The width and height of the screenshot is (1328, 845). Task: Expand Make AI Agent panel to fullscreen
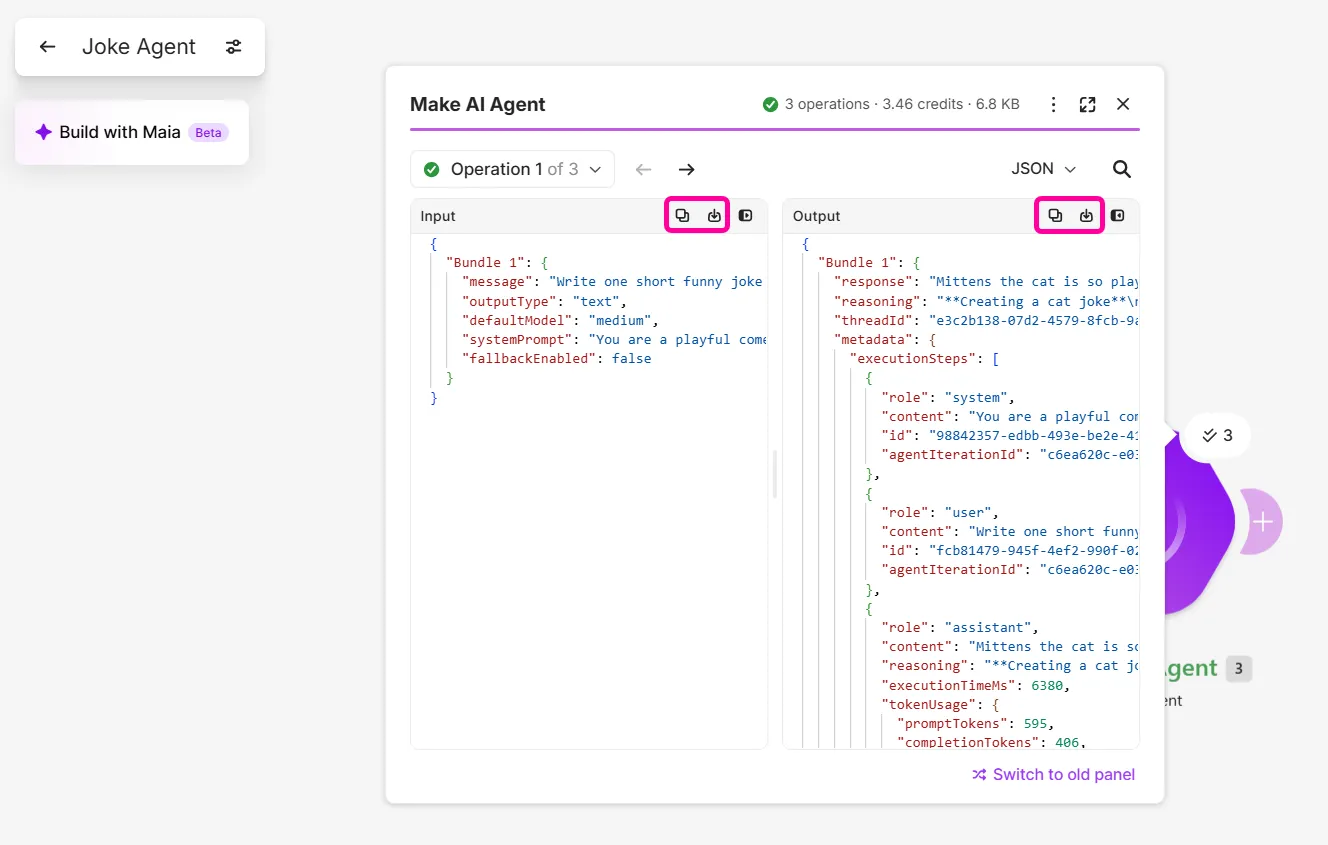click(1088, 104)
